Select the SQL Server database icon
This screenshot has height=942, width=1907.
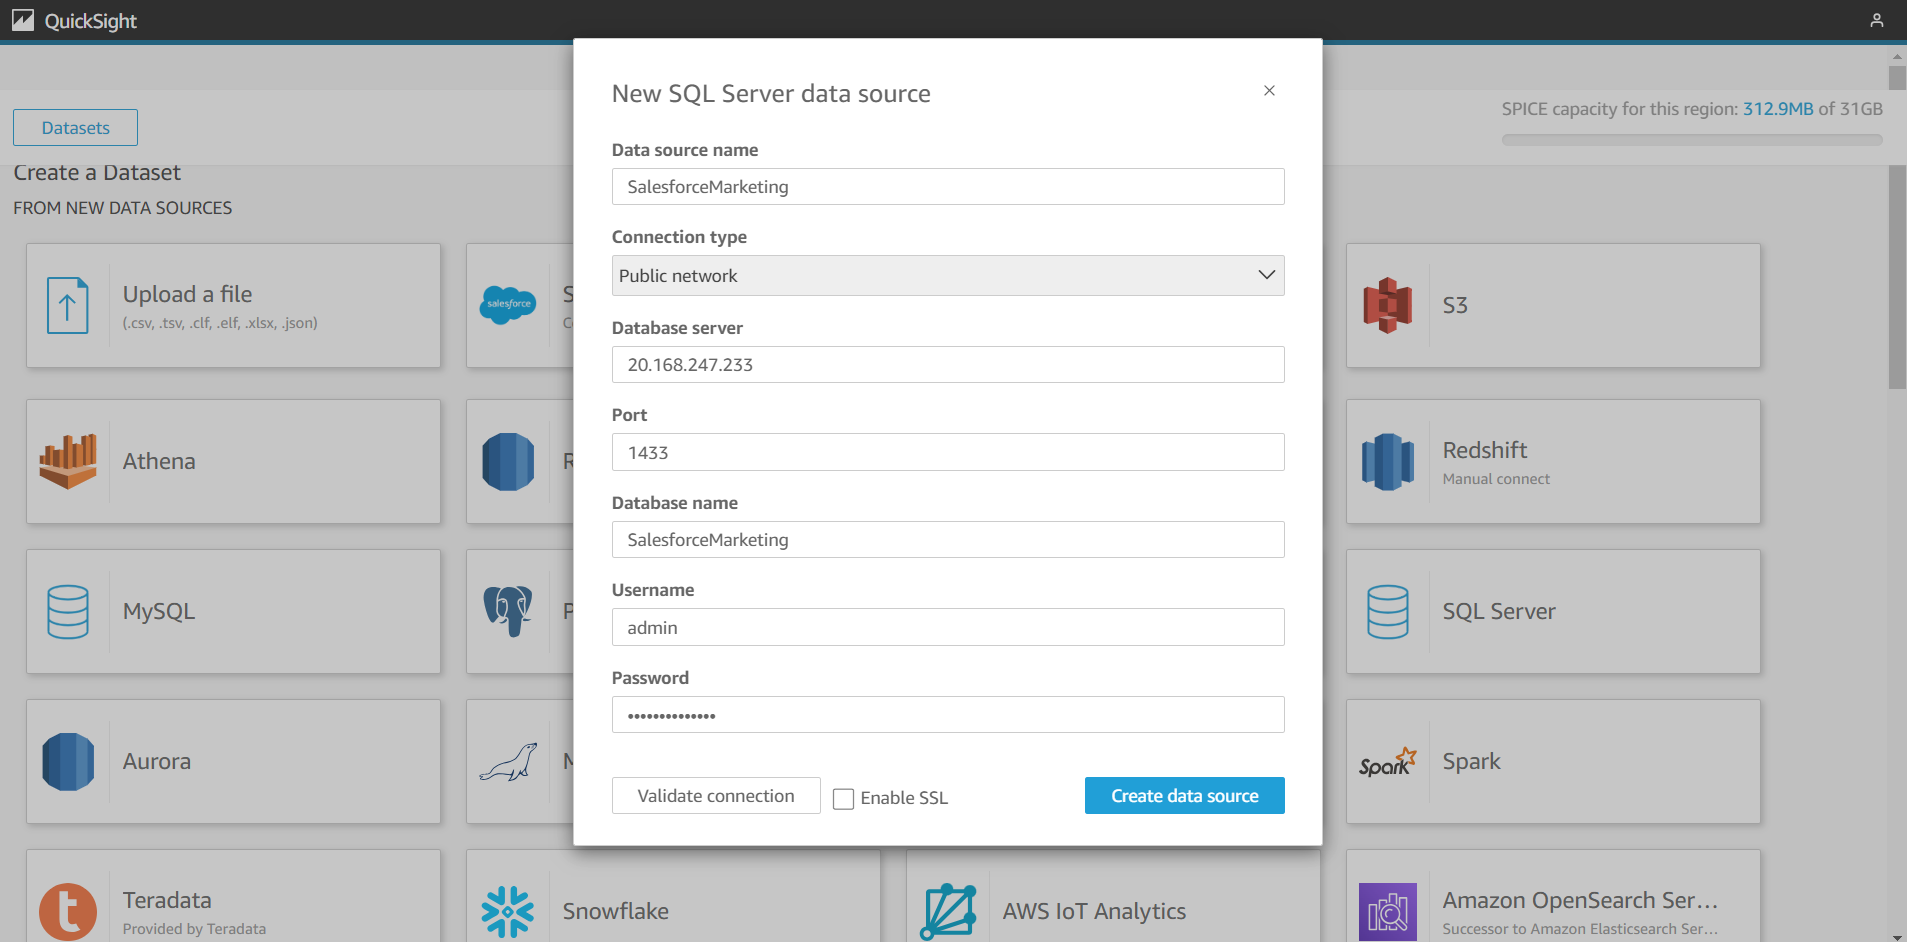coord(1388,611)
